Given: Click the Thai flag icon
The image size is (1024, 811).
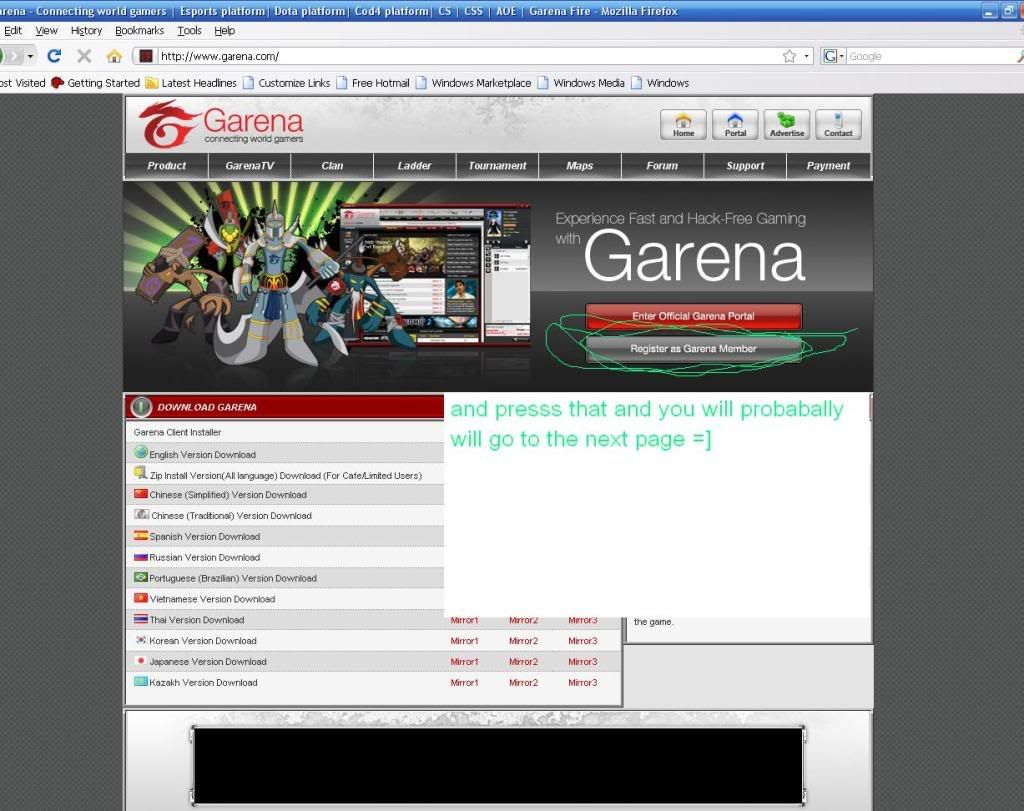Looking at the screenshot, I should point(140,618).
